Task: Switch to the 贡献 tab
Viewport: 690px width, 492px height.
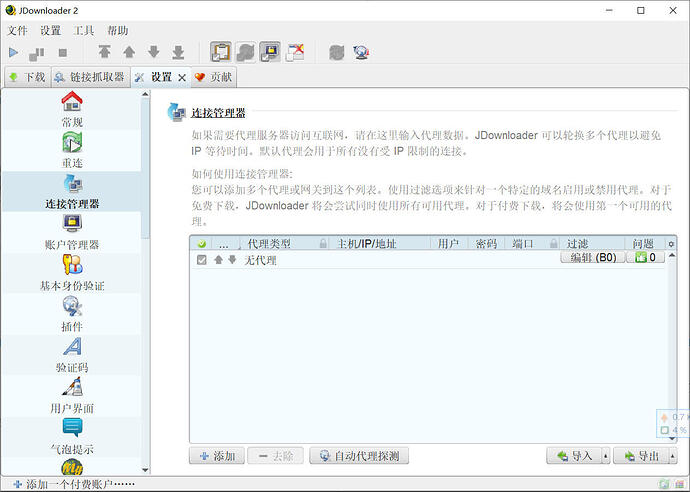Action: [x=214, y=77]
